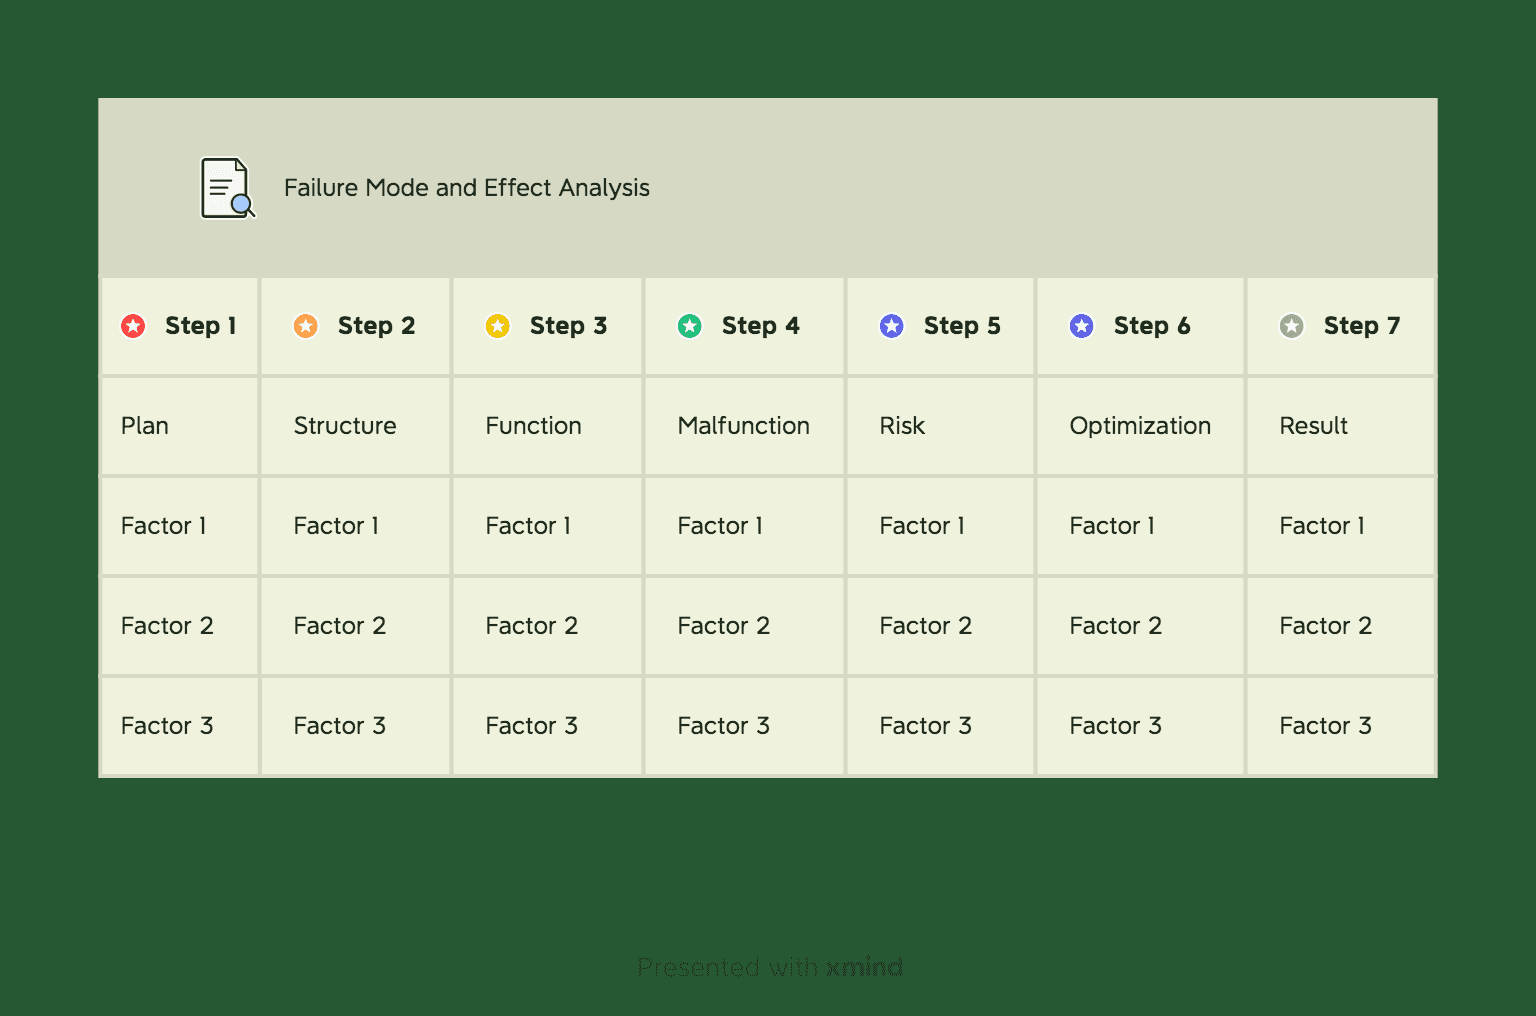The height and width of the screenshot is (1016, 1536).
Task: Select Factor 1 in the Malfunction column
Action: coord(745,526)
